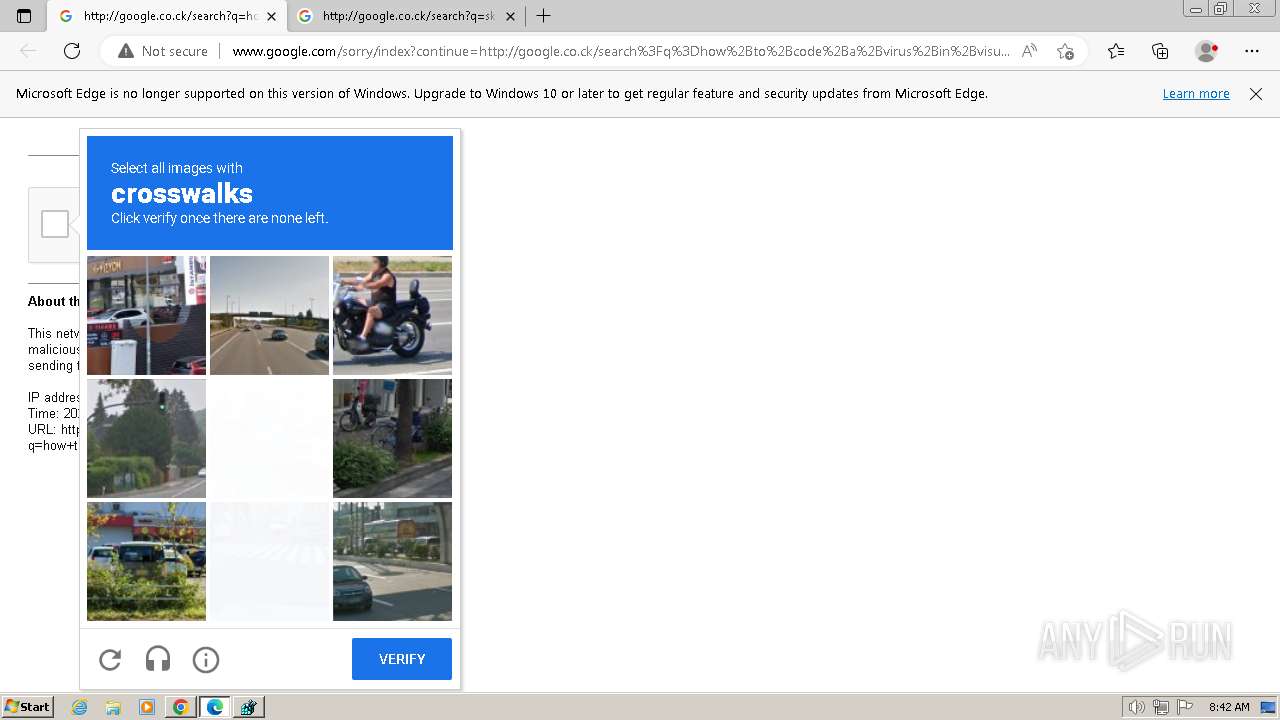Select the traffic light and trees tile

pos(146,438)
